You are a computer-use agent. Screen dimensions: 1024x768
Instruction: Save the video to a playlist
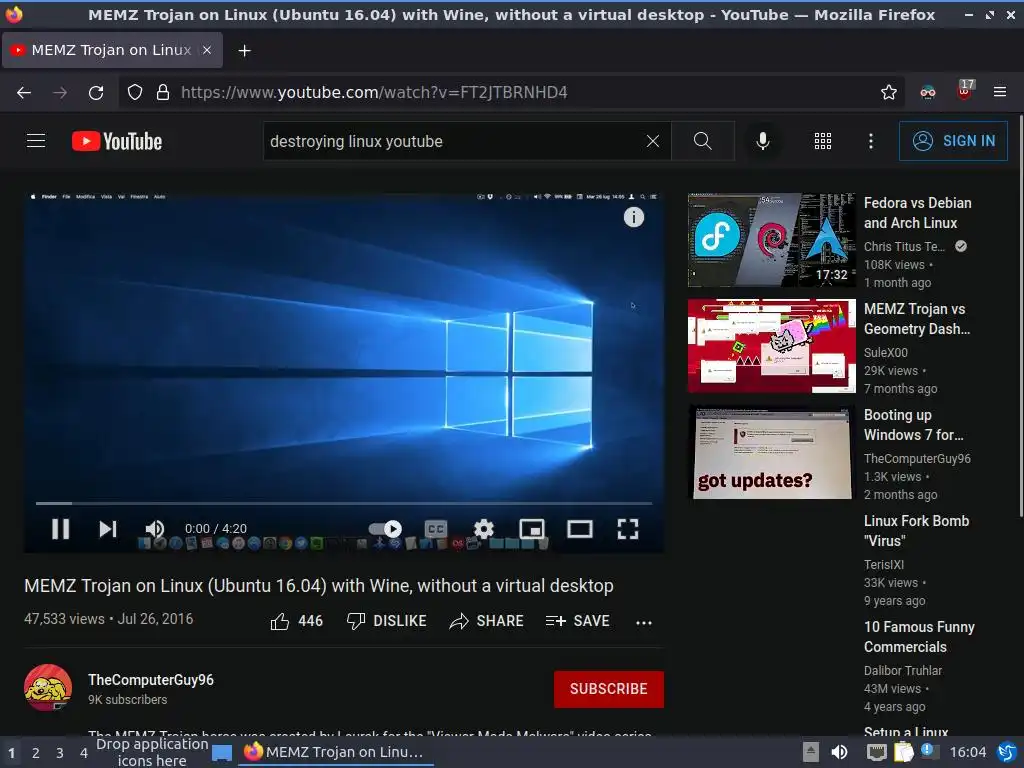coord(578,621)
